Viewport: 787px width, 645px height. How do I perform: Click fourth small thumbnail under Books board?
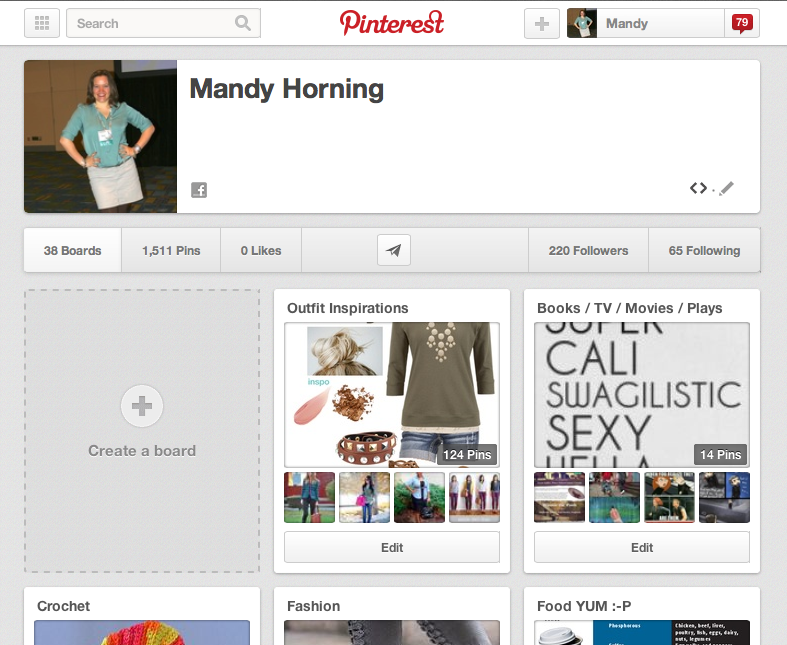[724, 497]
